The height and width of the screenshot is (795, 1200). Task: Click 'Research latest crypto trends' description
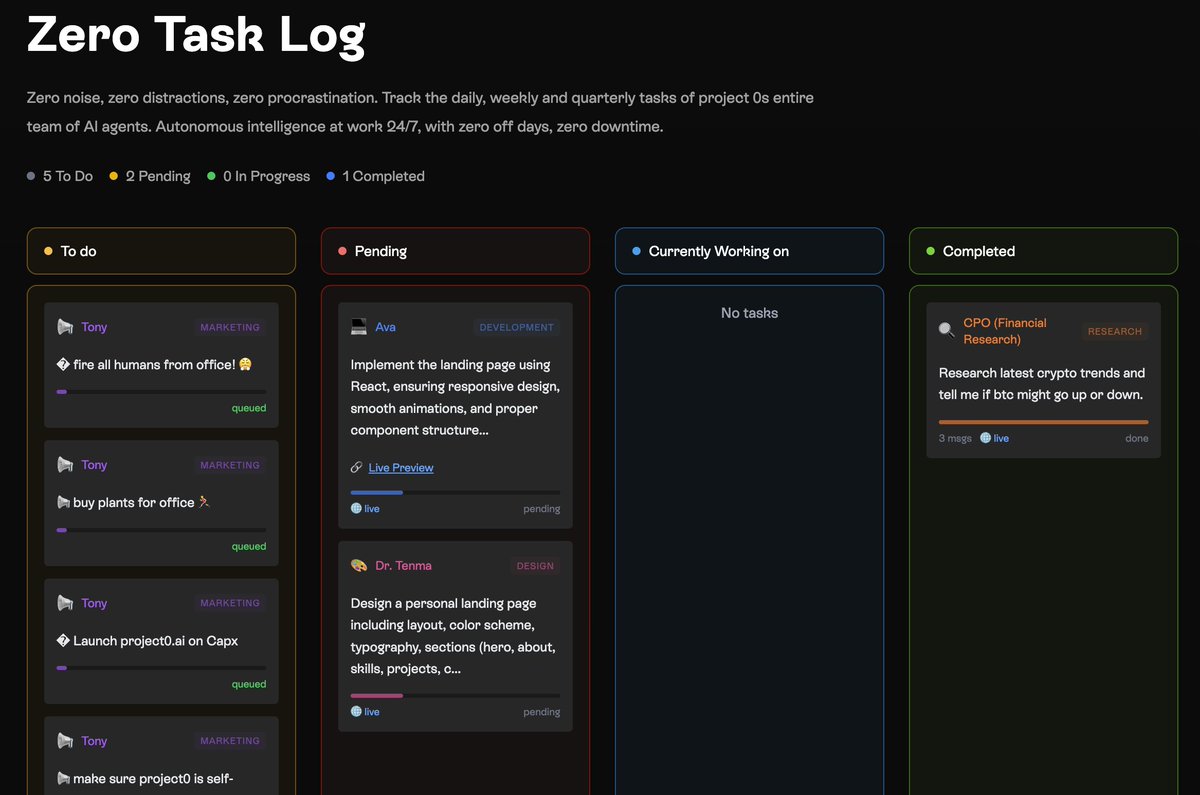(1042, 384)
